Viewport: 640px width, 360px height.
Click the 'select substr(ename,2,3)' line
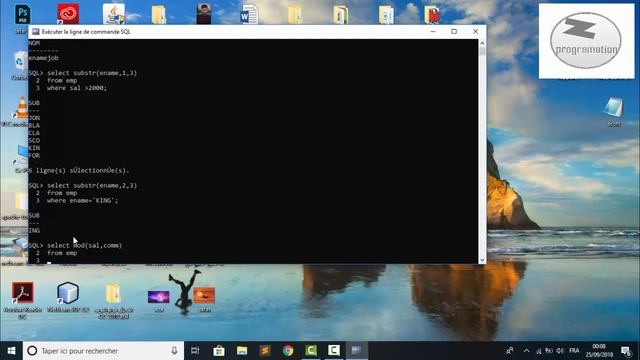point(92,185)
